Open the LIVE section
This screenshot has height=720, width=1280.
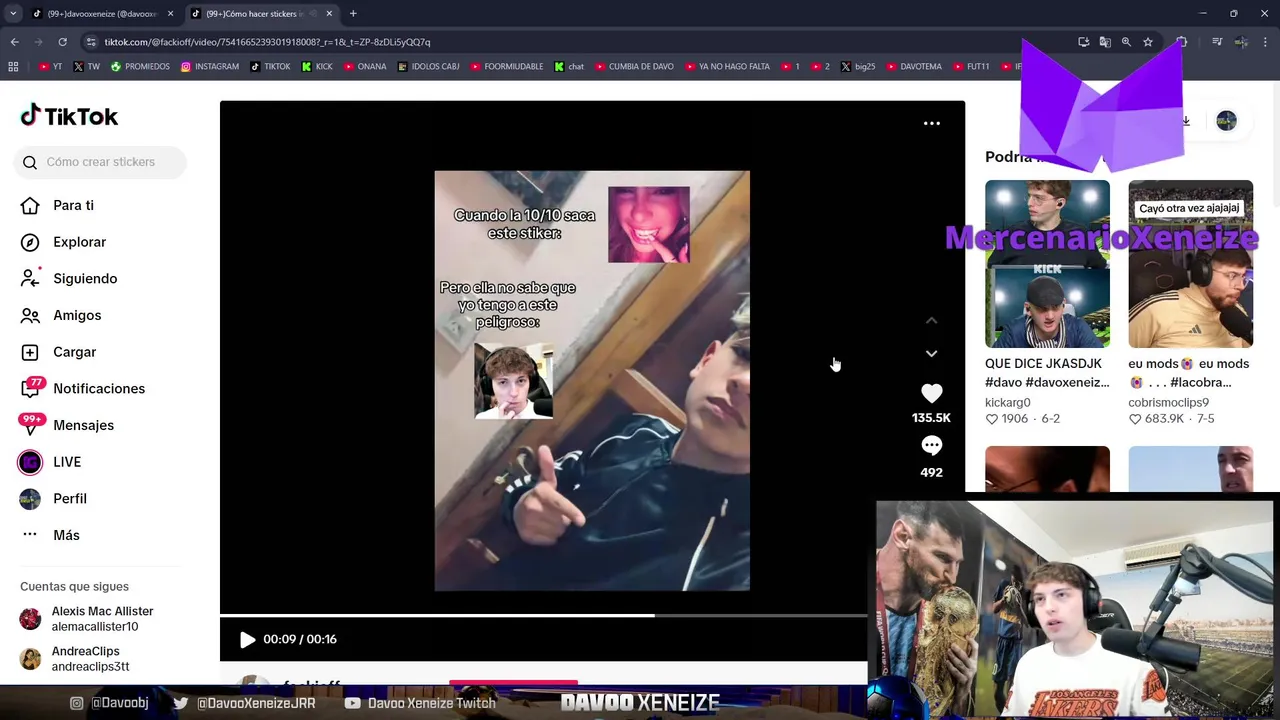50,462
